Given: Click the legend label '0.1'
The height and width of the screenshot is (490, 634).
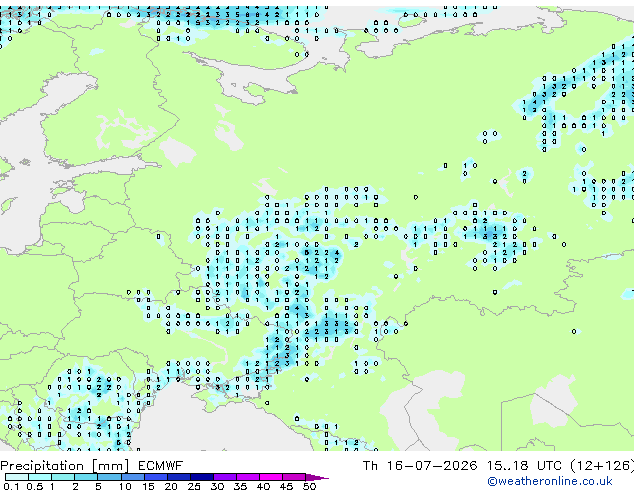Looking at the screenshot, I should (x=11, y=486).
